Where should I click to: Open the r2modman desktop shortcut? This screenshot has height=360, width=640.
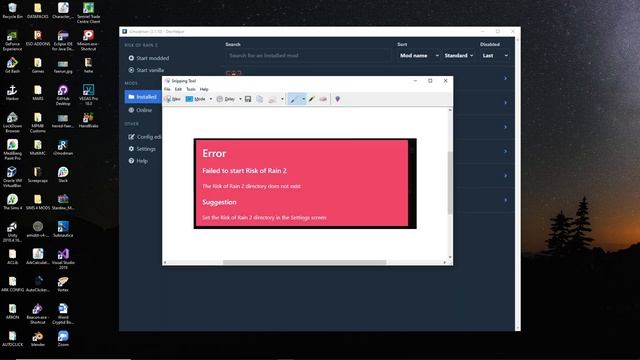point(63,148)
